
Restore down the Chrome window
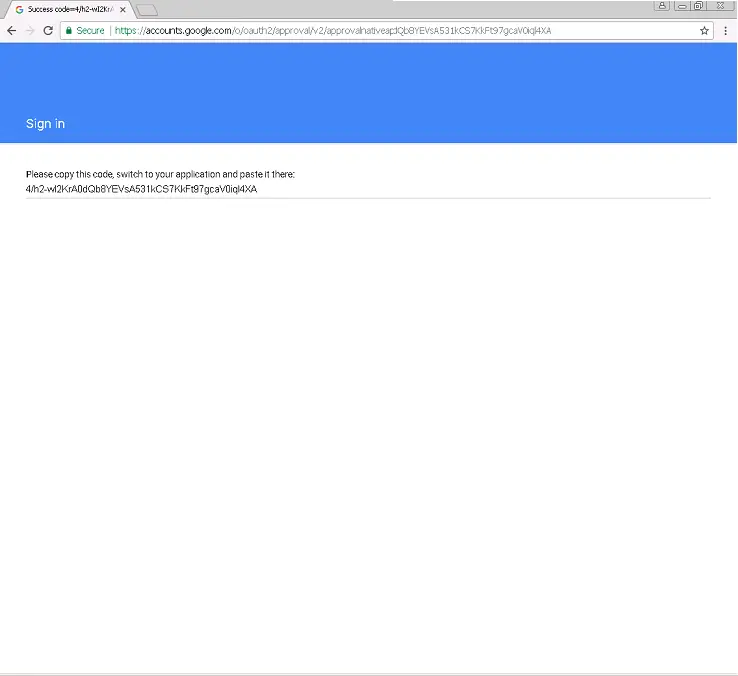698,5
